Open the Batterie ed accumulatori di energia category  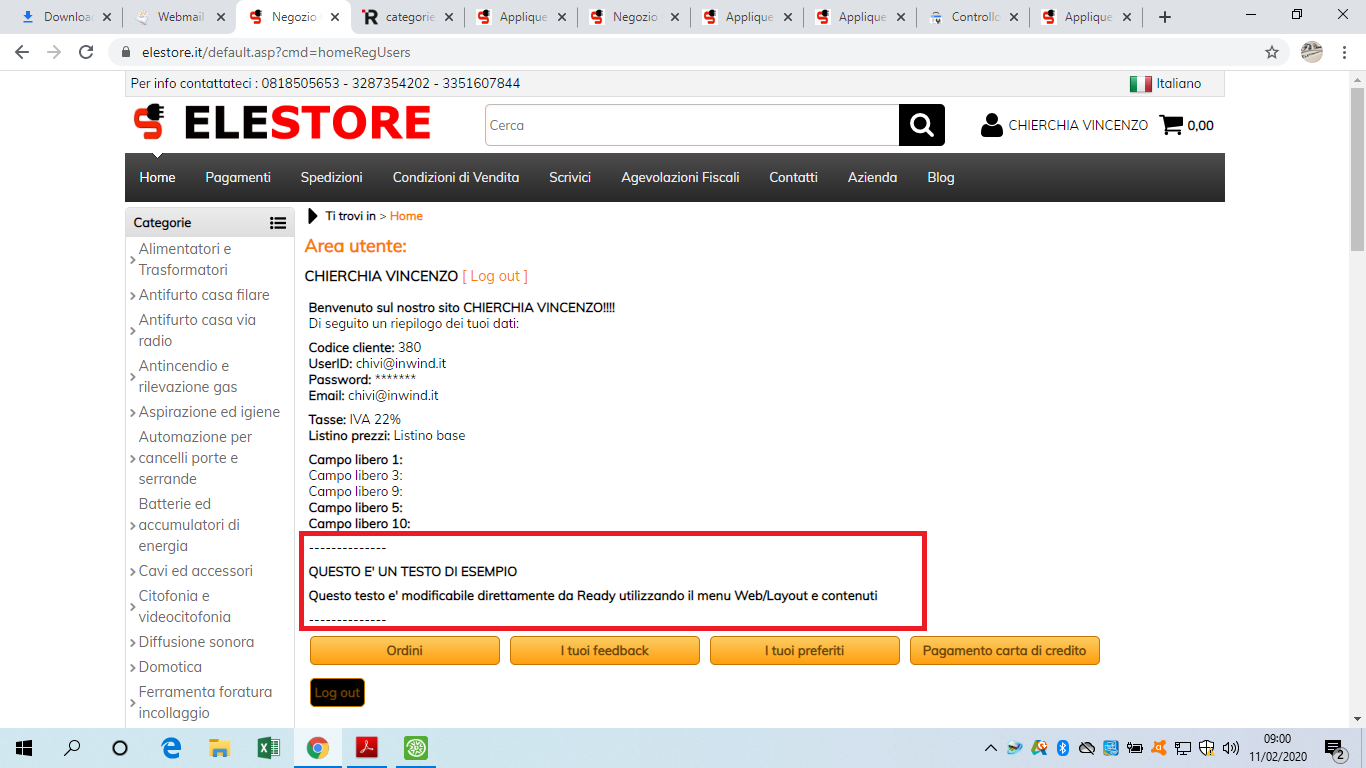[x=189, y=525]
